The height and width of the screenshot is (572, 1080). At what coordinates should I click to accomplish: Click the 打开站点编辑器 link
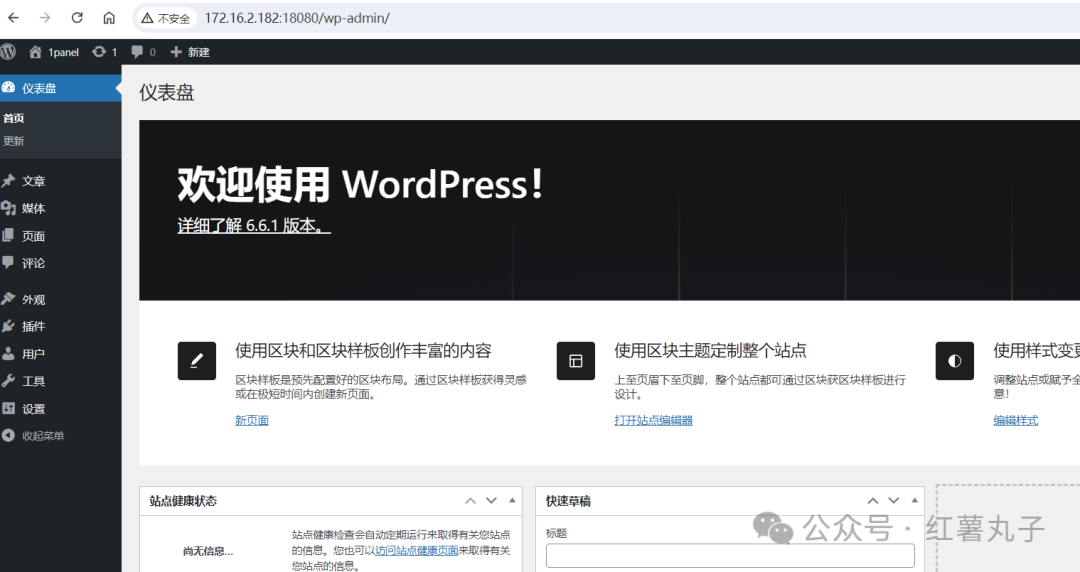(653, 420)
